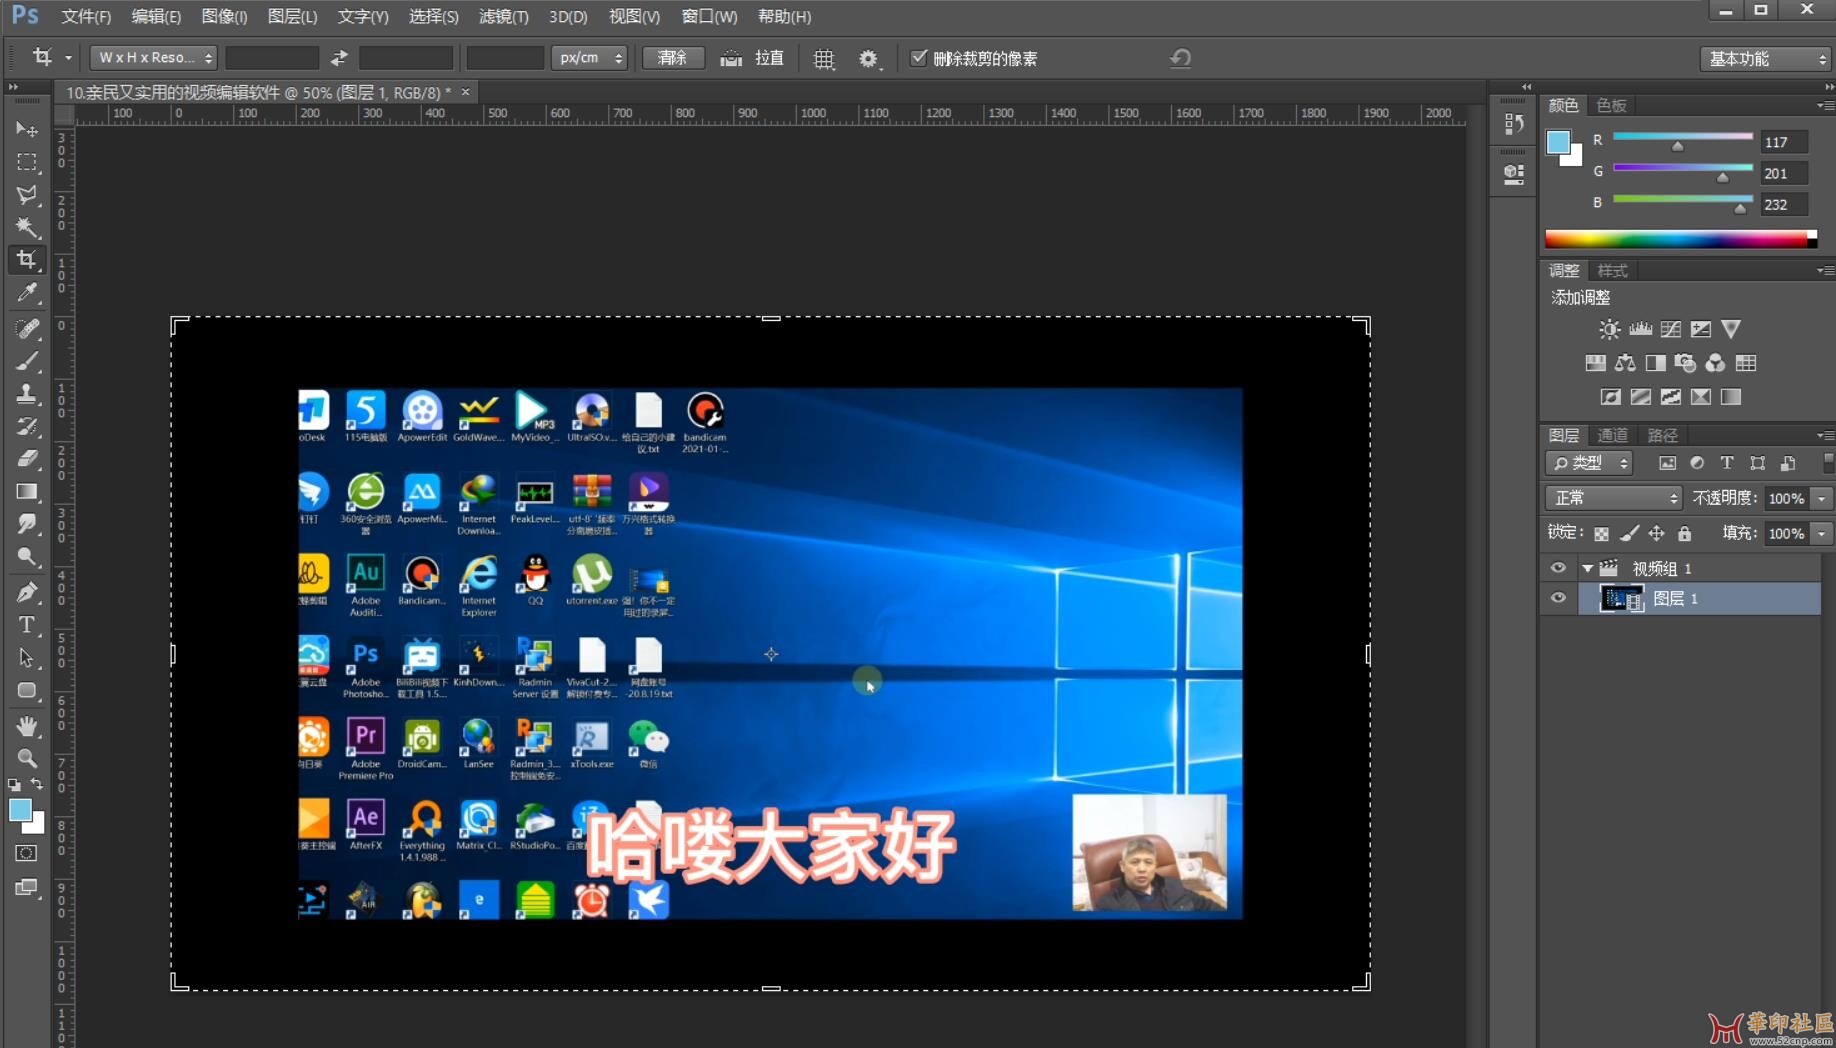1836x1048 pixels.
Task: Swap width and height crop values
Action: (x=339, y=58)
